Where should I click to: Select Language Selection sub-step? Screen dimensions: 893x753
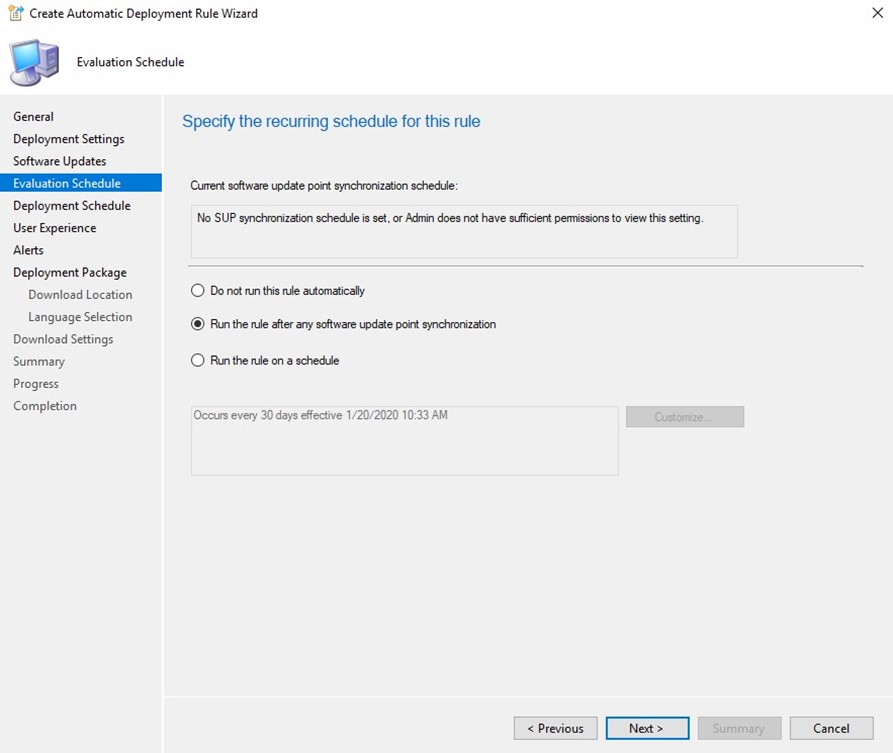[80, 317]
